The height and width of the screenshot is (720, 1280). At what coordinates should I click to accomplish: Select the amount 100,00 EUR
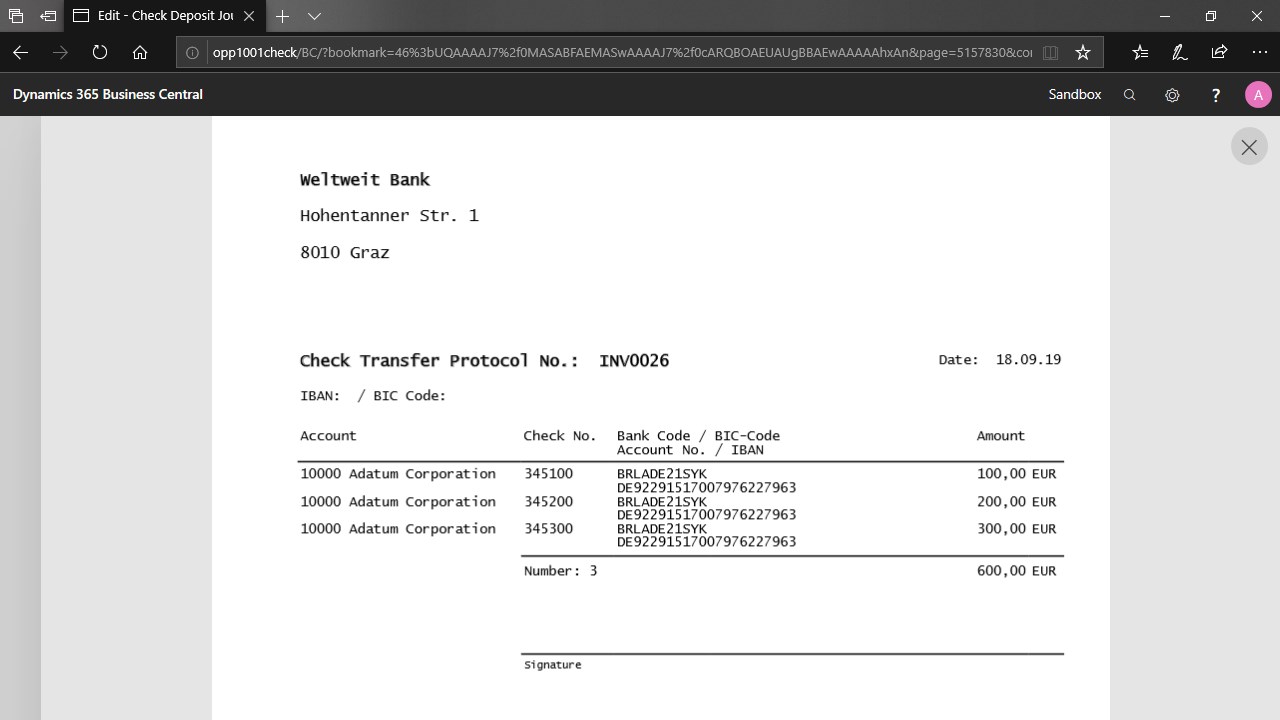point(1016,474)
